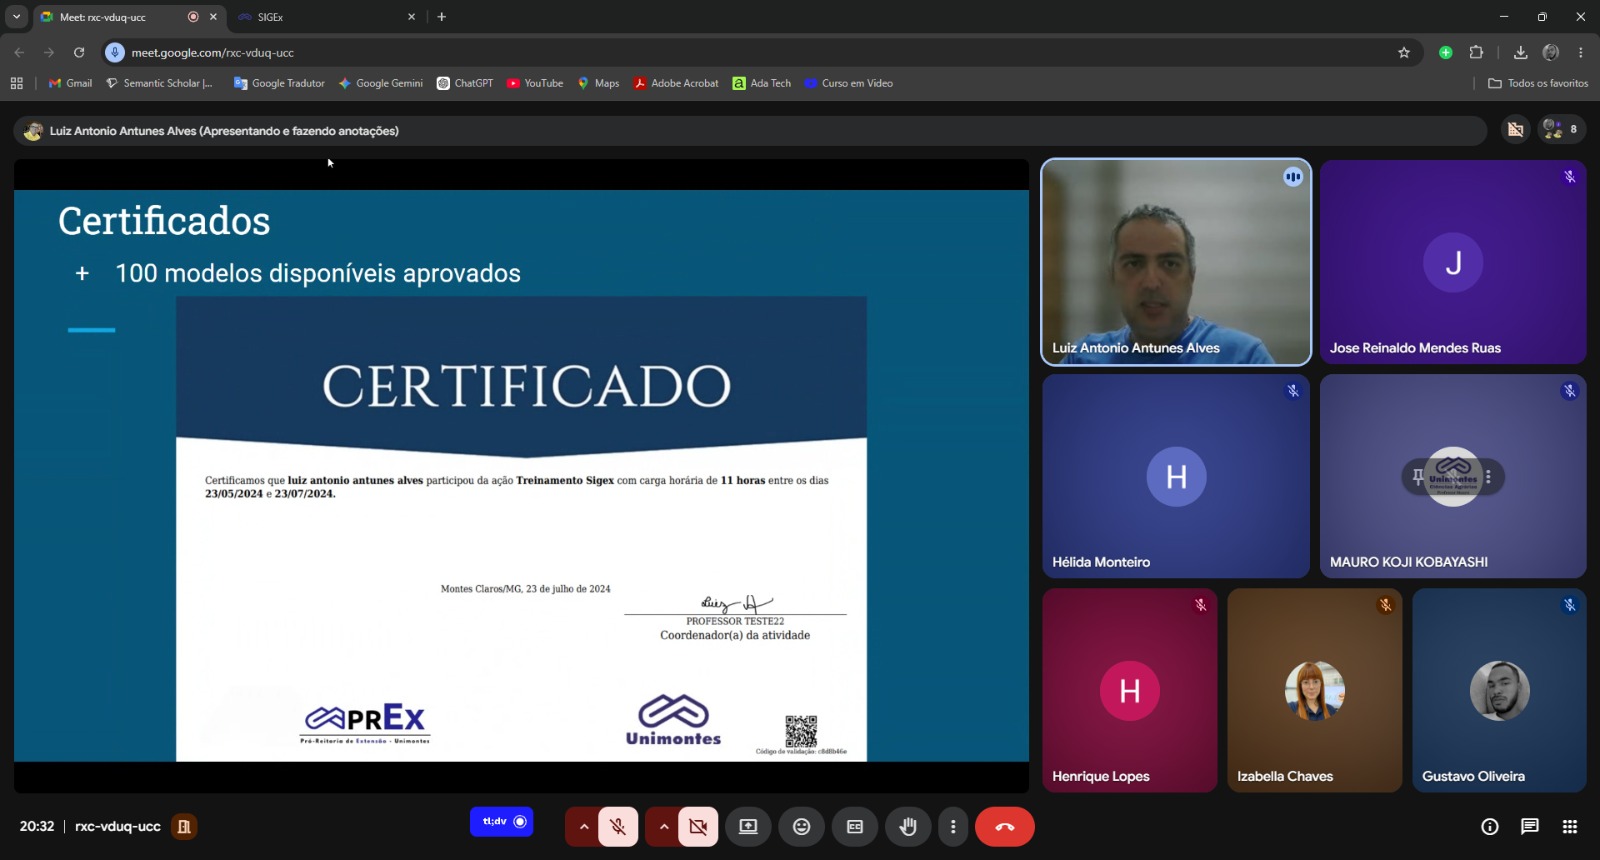Leave the call with red hang-up button
This screenshot has width=1600, height=860.
1005,827
